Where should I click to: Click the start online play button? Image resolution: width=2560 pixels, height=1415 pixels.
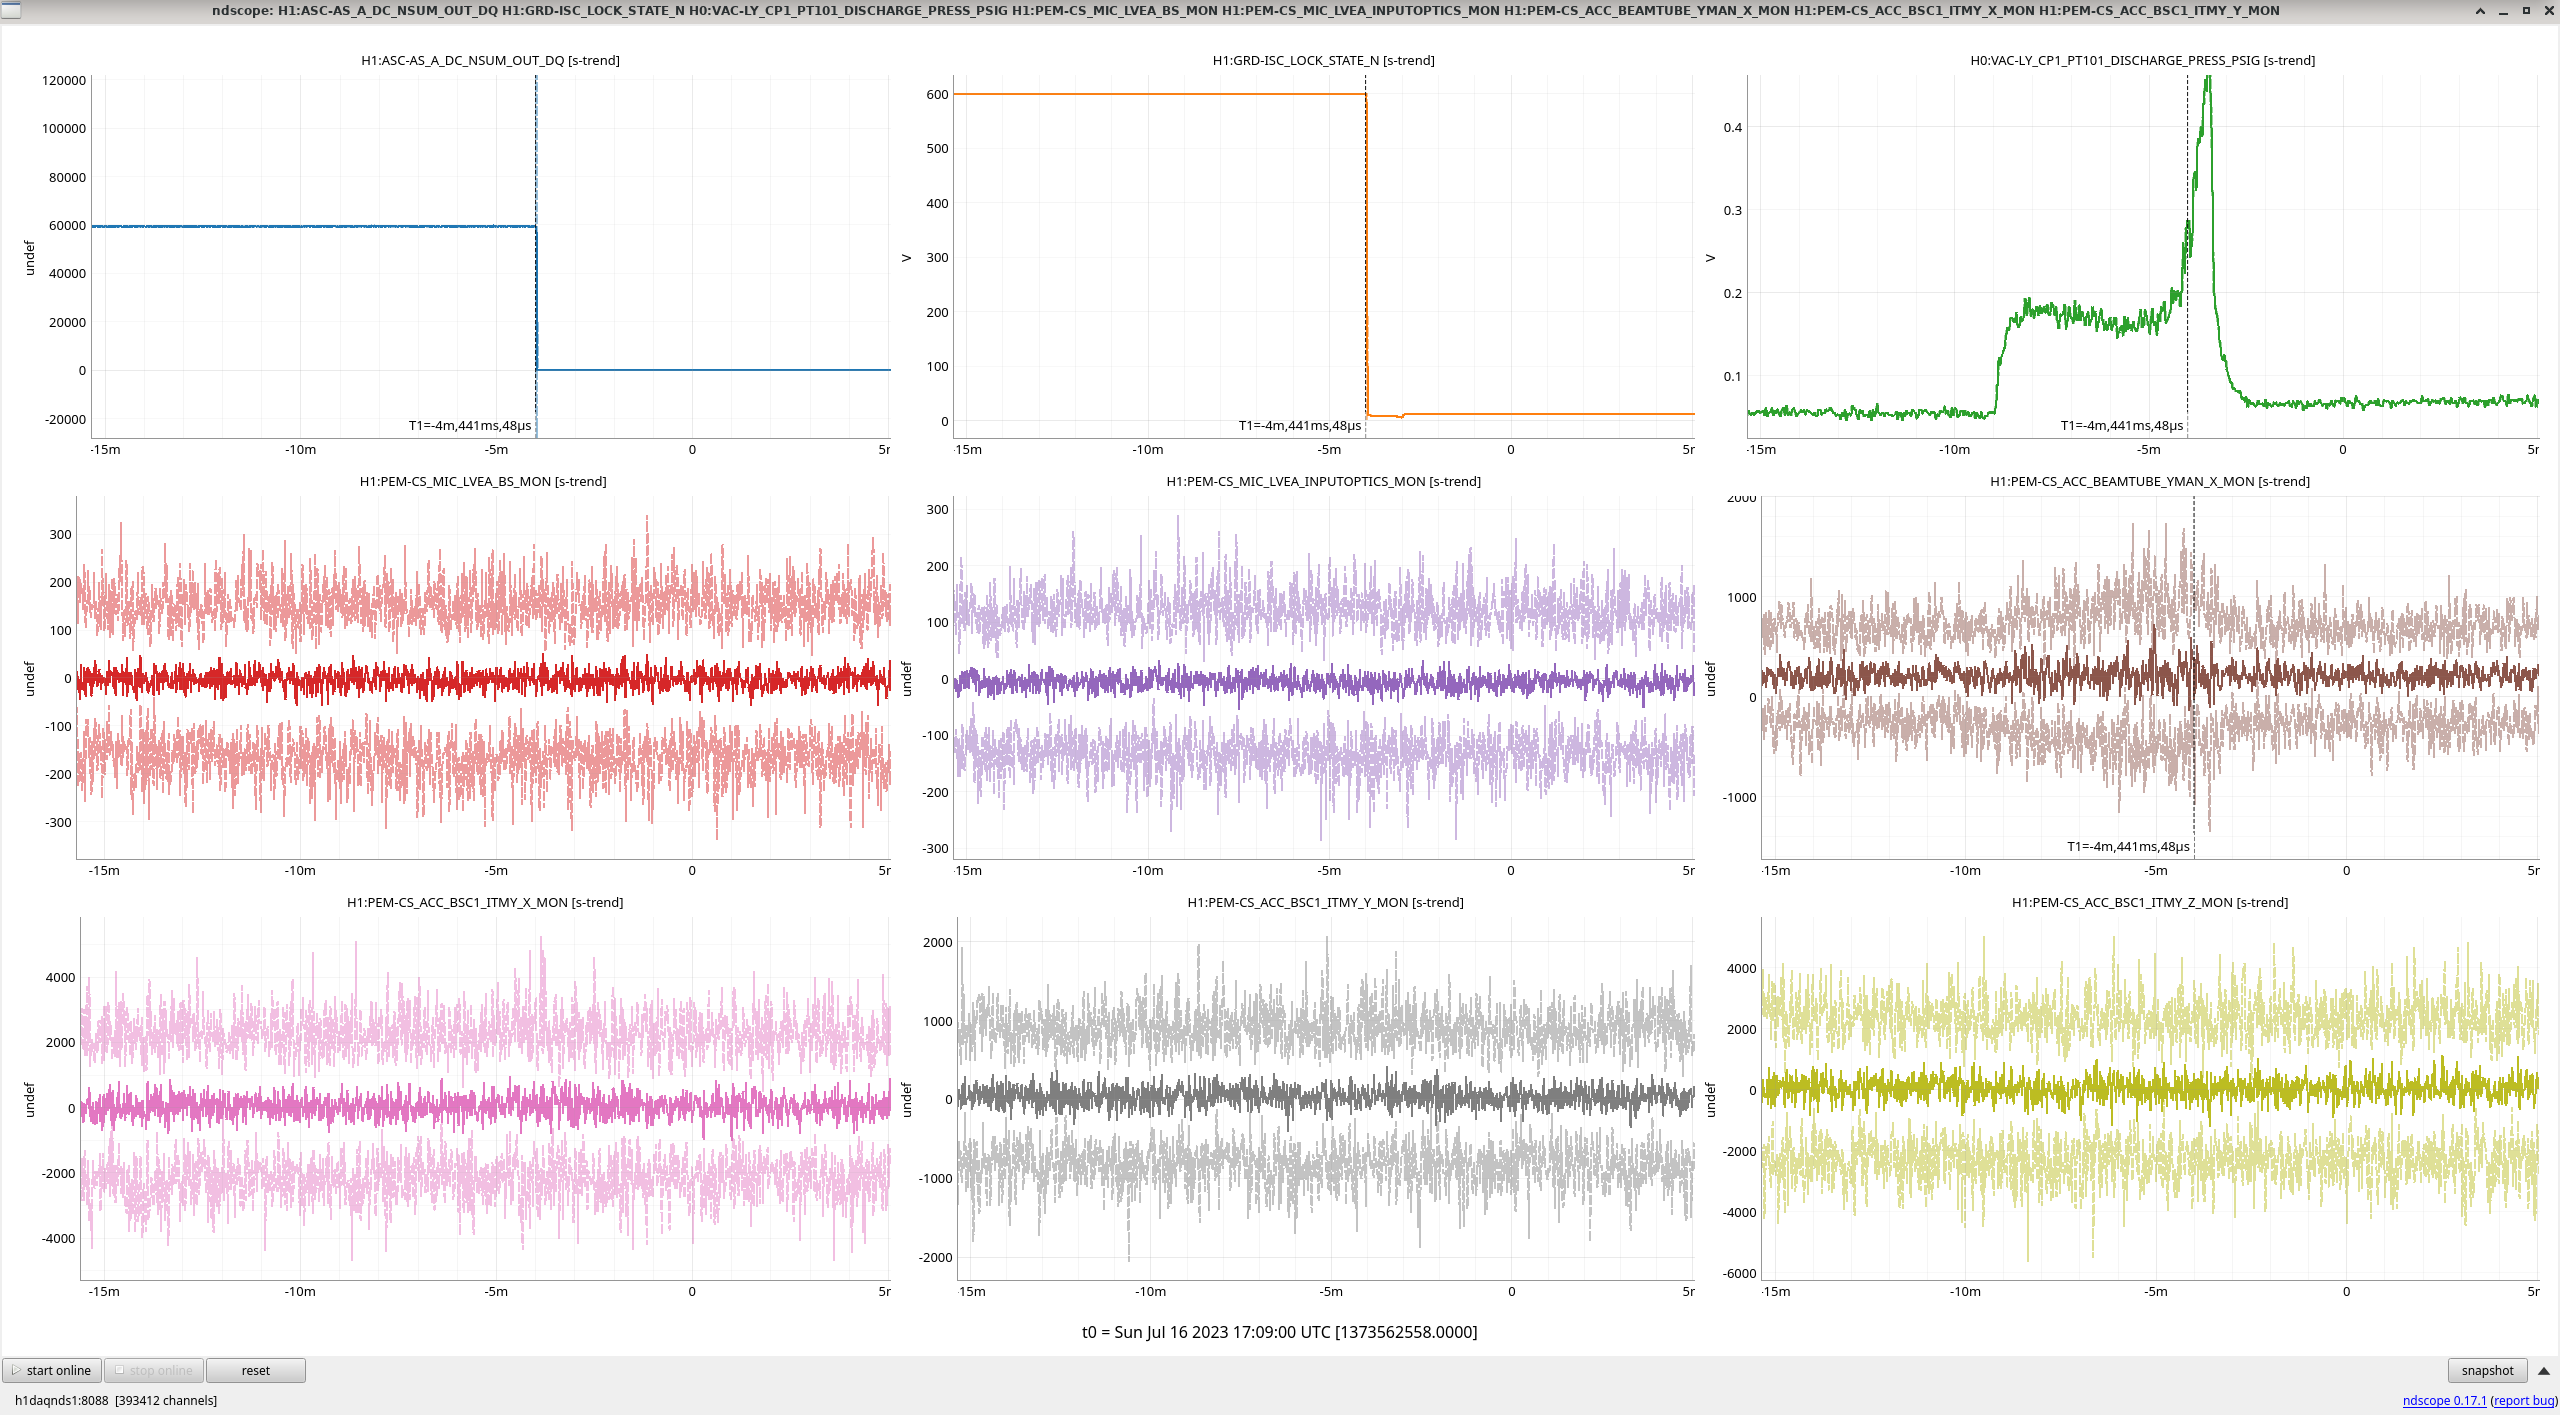coord(52,1370)
